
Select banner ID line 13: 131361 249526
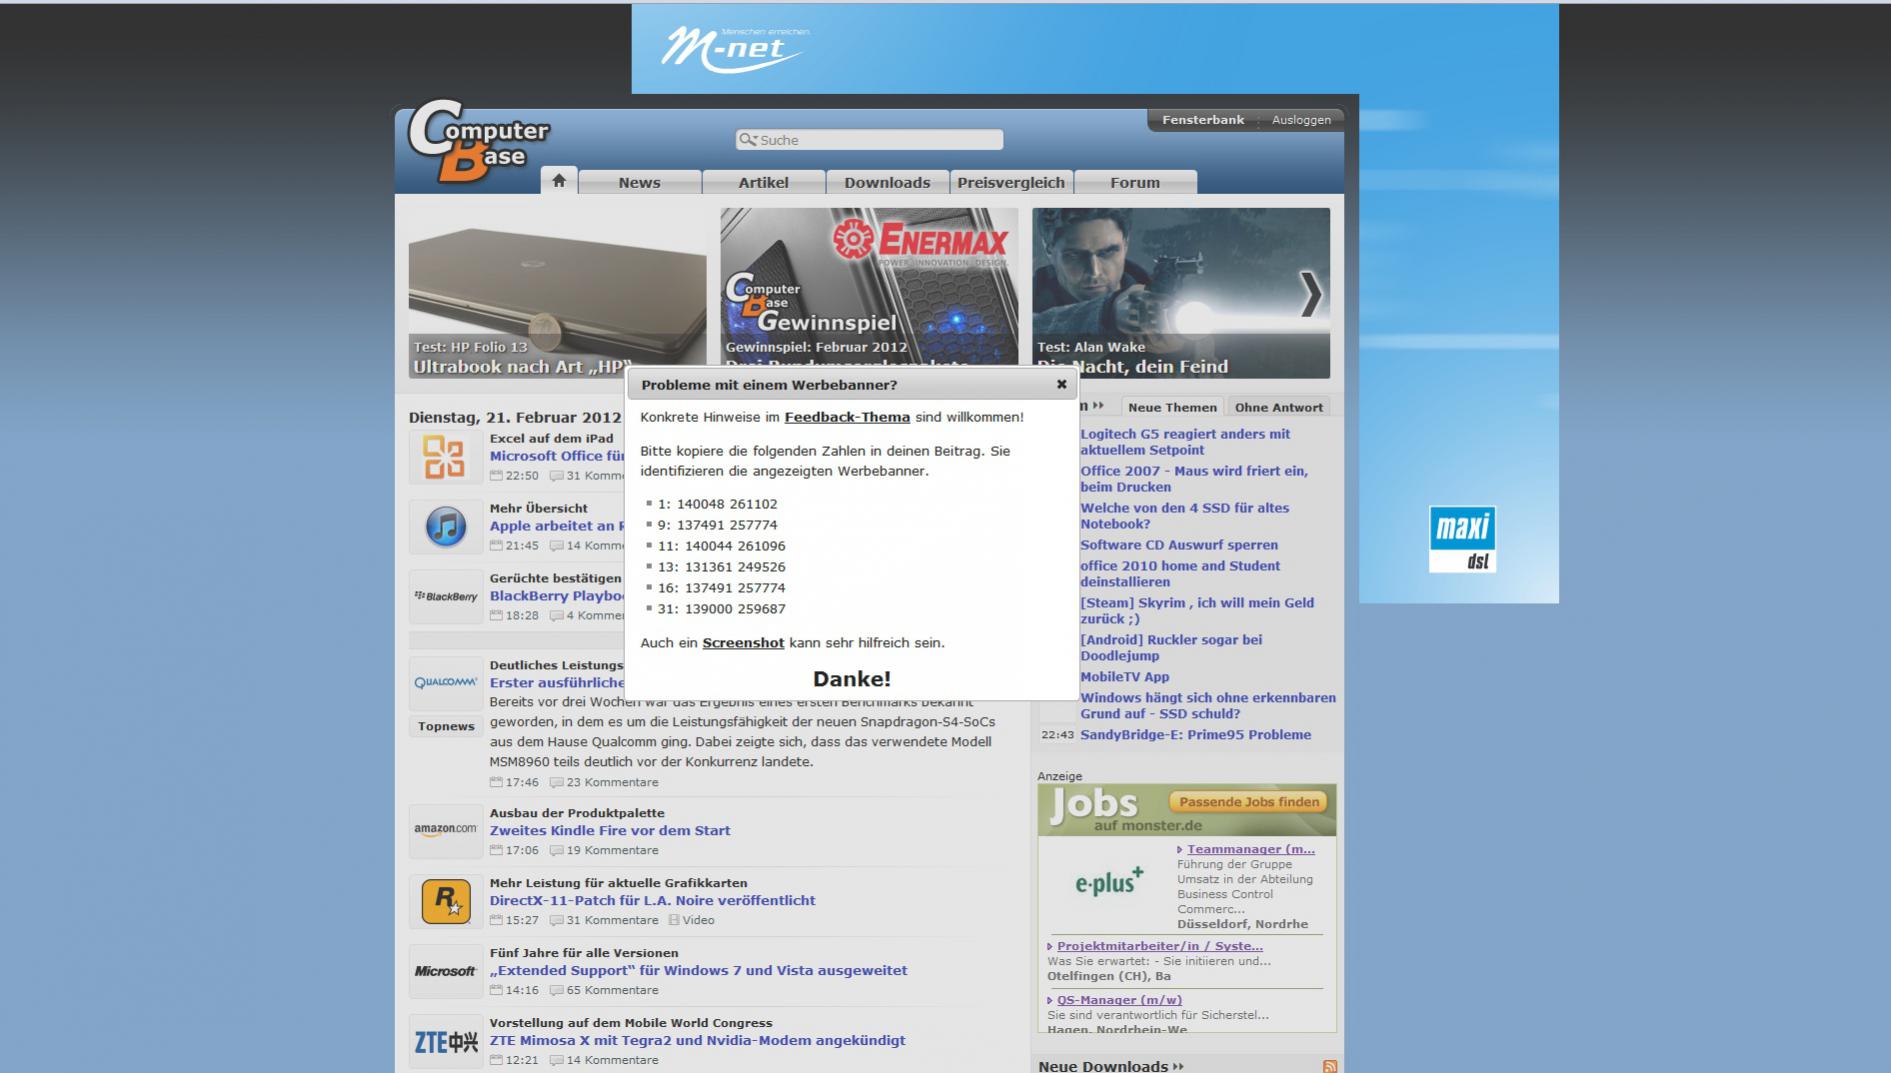pyautogui.click(x=721, y=567)
